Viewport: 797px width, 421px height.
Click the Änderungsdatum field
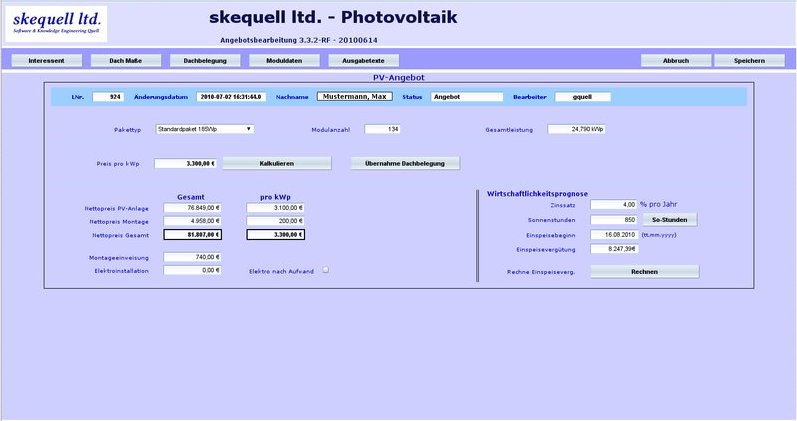click(231, 97)
